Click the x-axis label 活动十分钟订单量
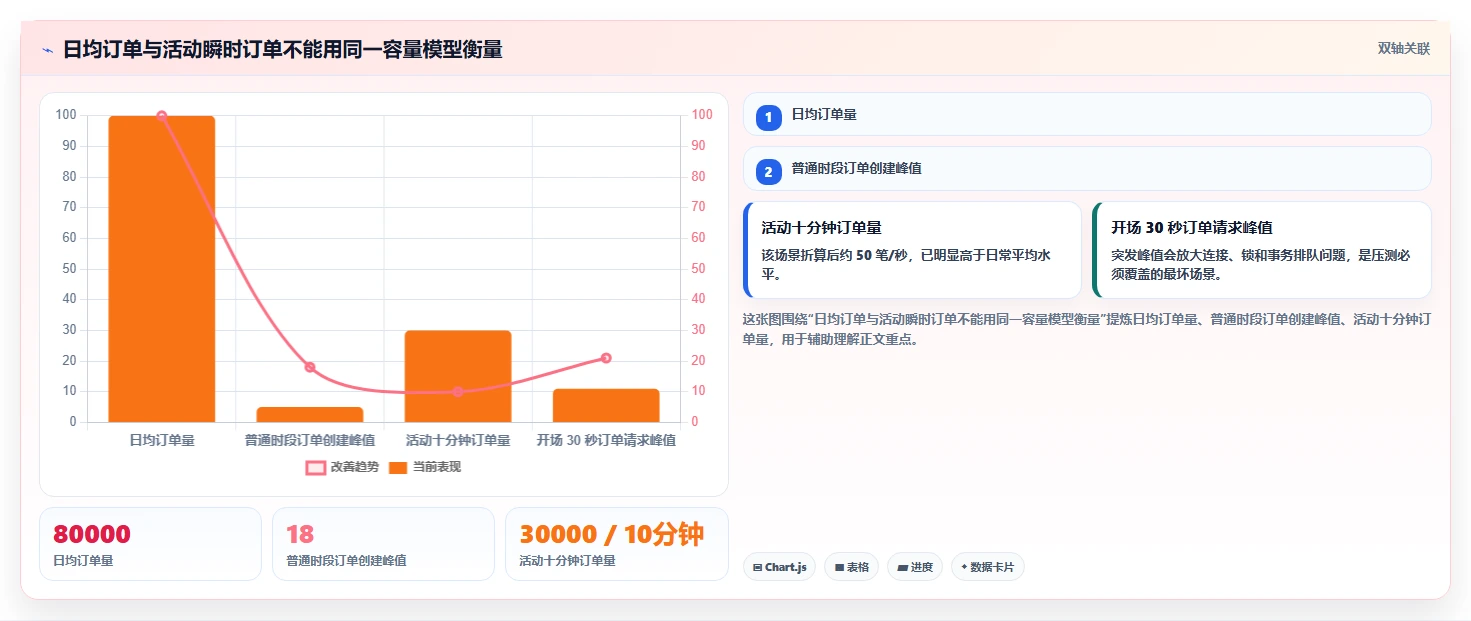 point(458,440)
